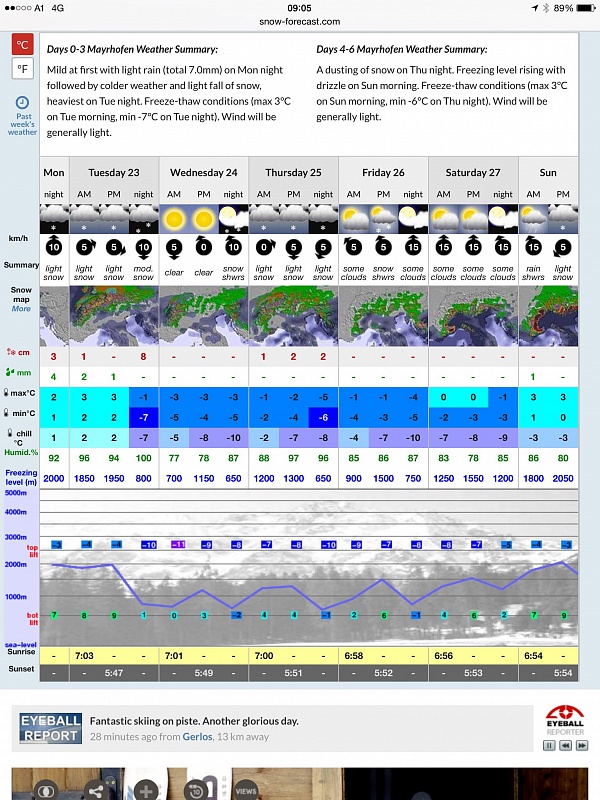Click the Eyeball Reporter icon
This screenshot has height=800, width=600.
(x=565, y=720)
